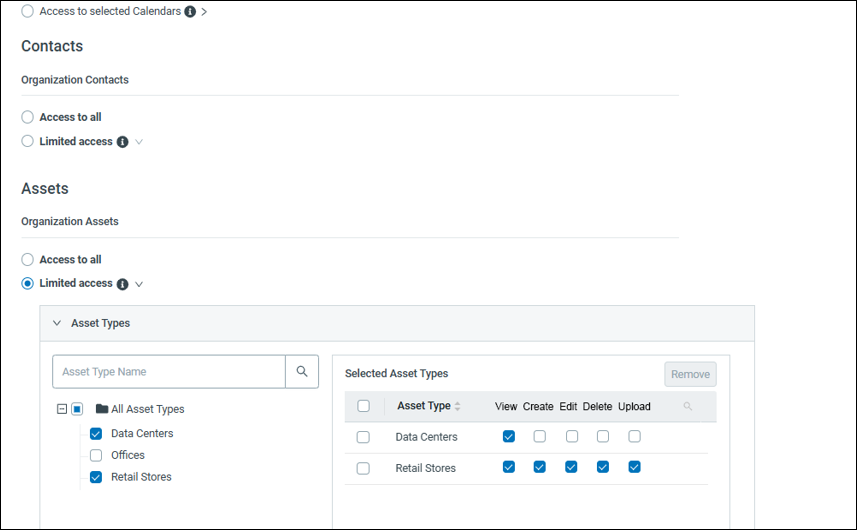
Task: Click the All Asset Types tree label
Action: tap(148, 409)
